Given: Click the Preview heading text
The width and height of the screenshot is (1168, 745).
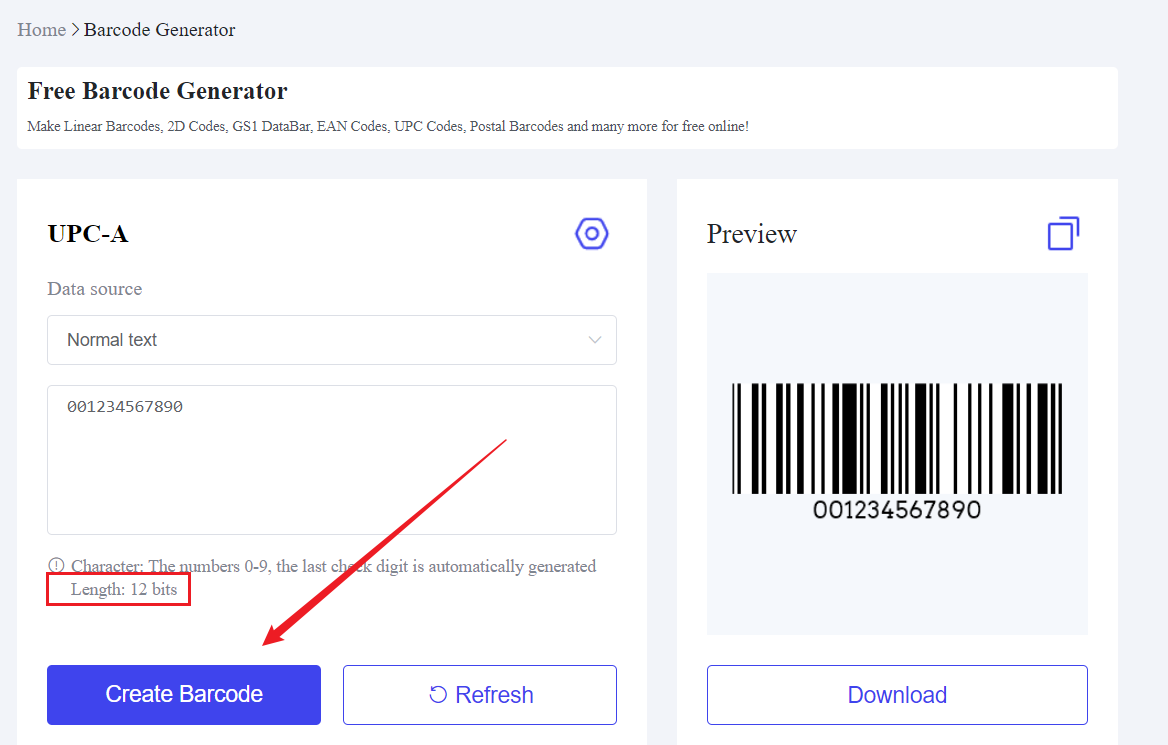Looking at the screenshot, I should tap(752, 234).
